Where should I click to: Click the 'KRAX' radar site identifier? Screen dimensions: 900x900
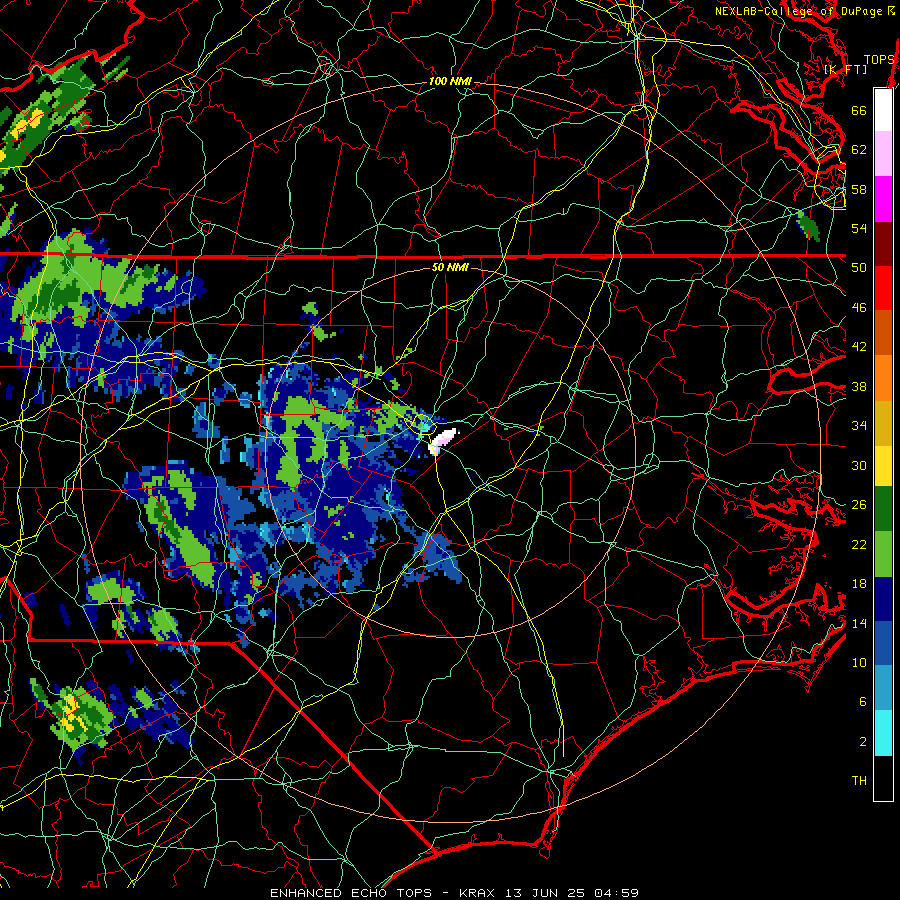pos(478,893)
